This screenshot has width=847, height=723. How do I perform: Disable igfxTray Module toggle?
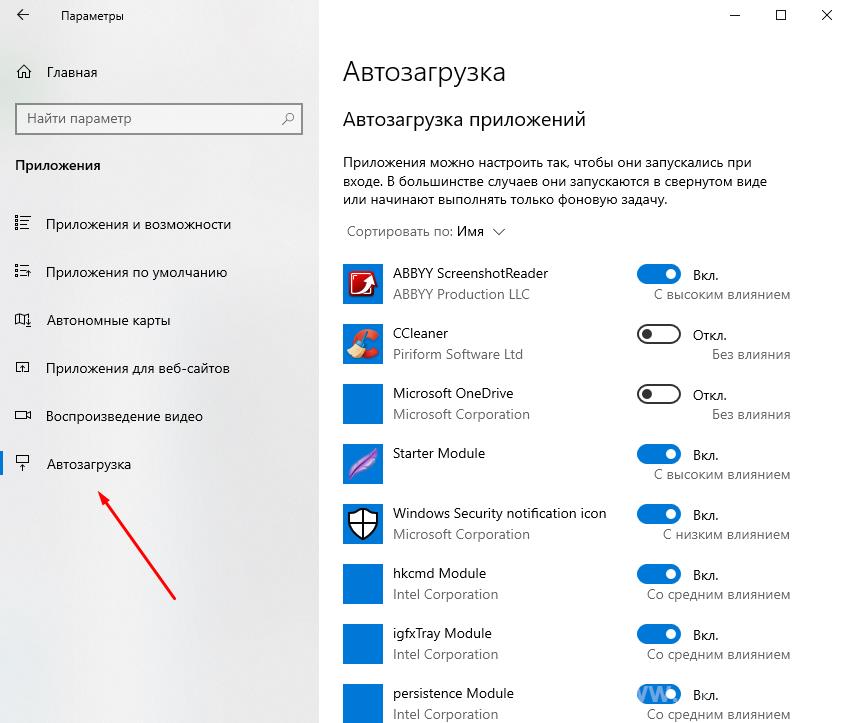(x=658, y=634)
